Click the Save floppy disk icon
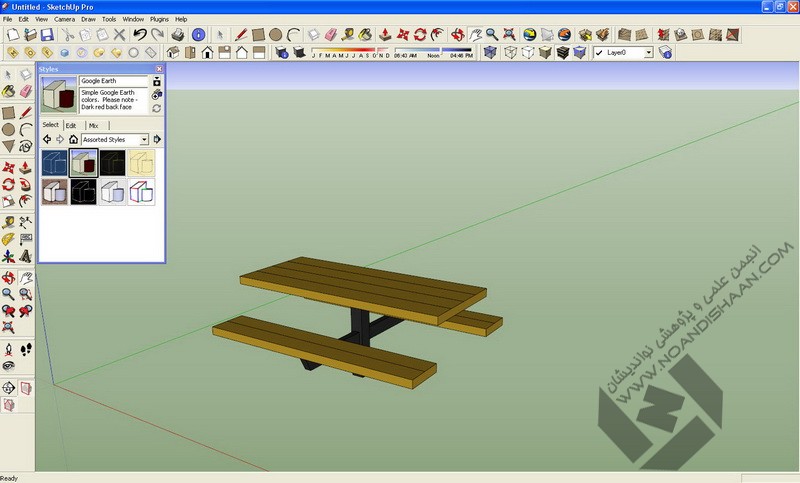Viewport: 800px width, 483px height. point(48,35)
